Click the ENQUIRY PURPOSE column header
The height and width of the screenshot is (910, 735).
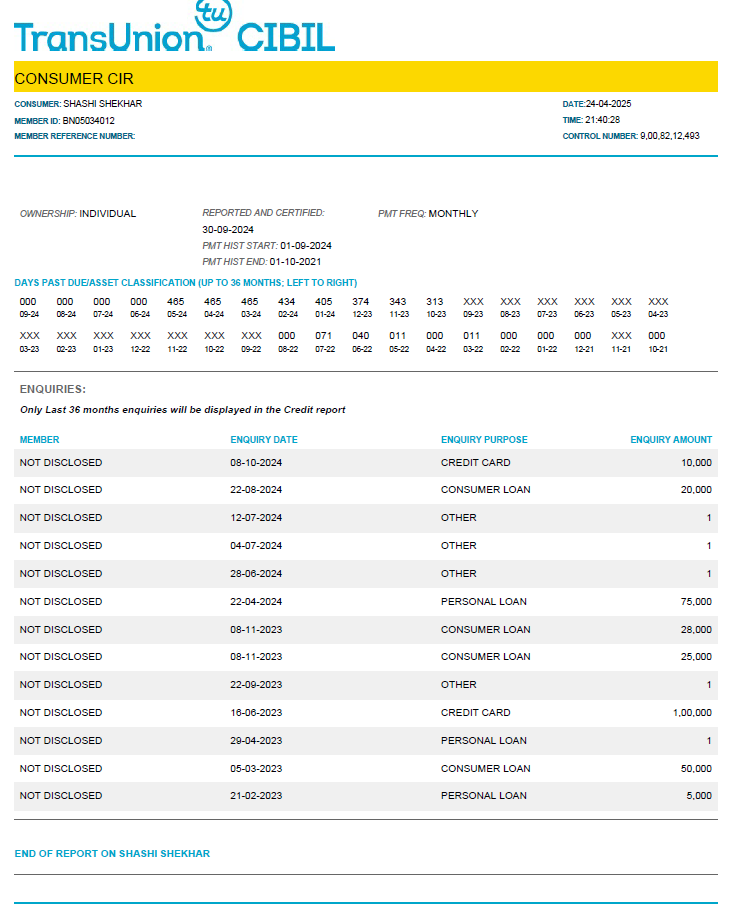pos(484,440)
